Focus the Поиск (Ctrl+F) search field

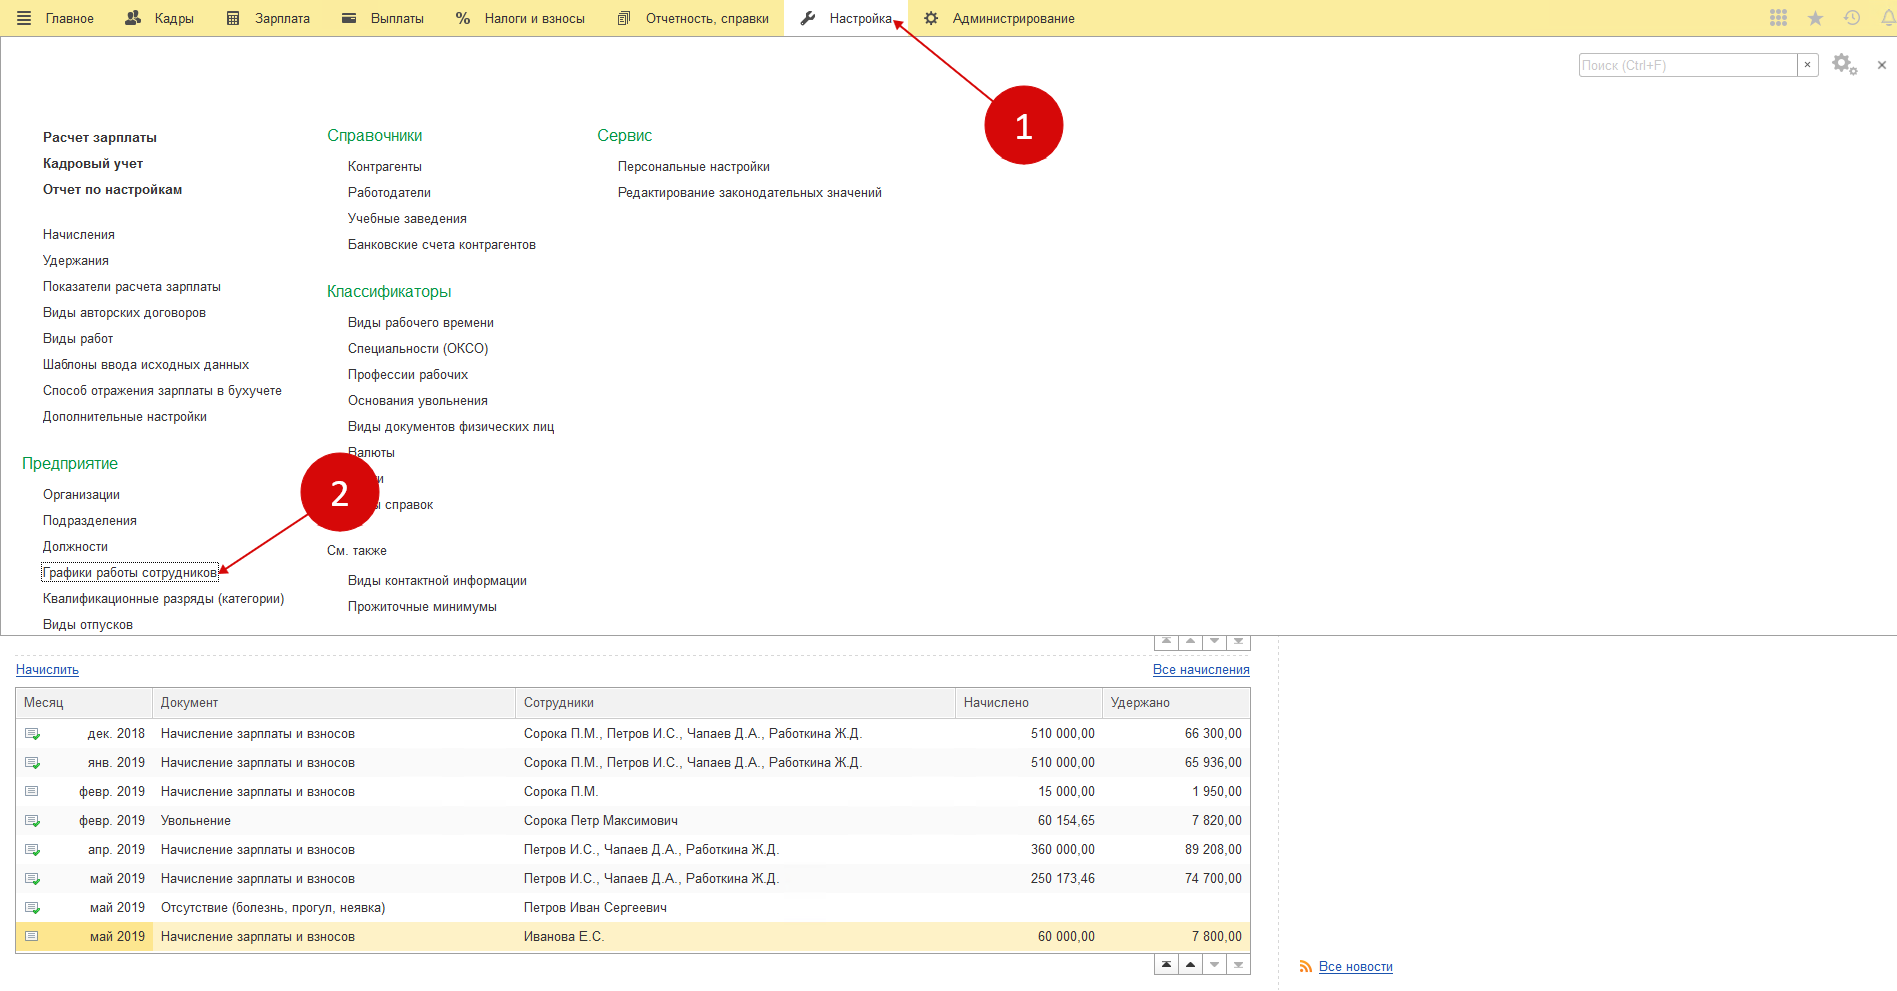1688,65
